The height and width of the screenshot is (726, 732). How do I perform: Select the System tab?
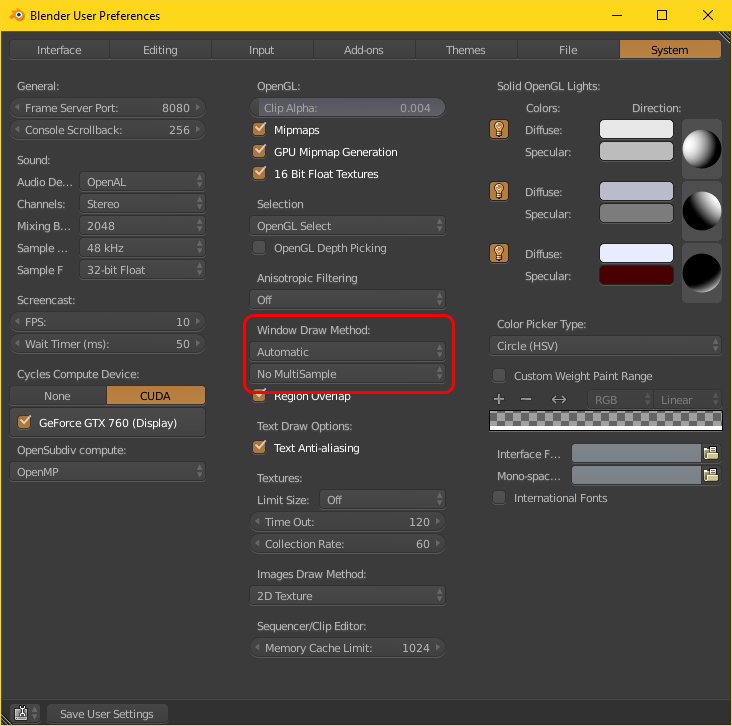[670, 49]
